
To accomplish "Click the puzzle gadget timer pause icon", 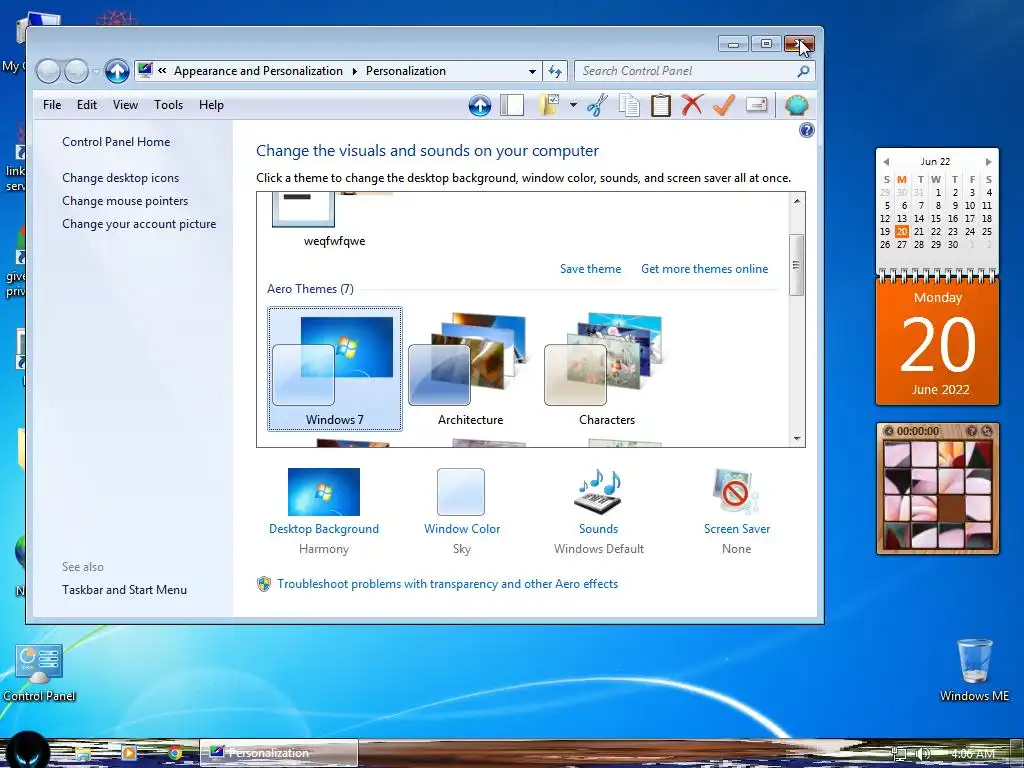I will 888,431.
